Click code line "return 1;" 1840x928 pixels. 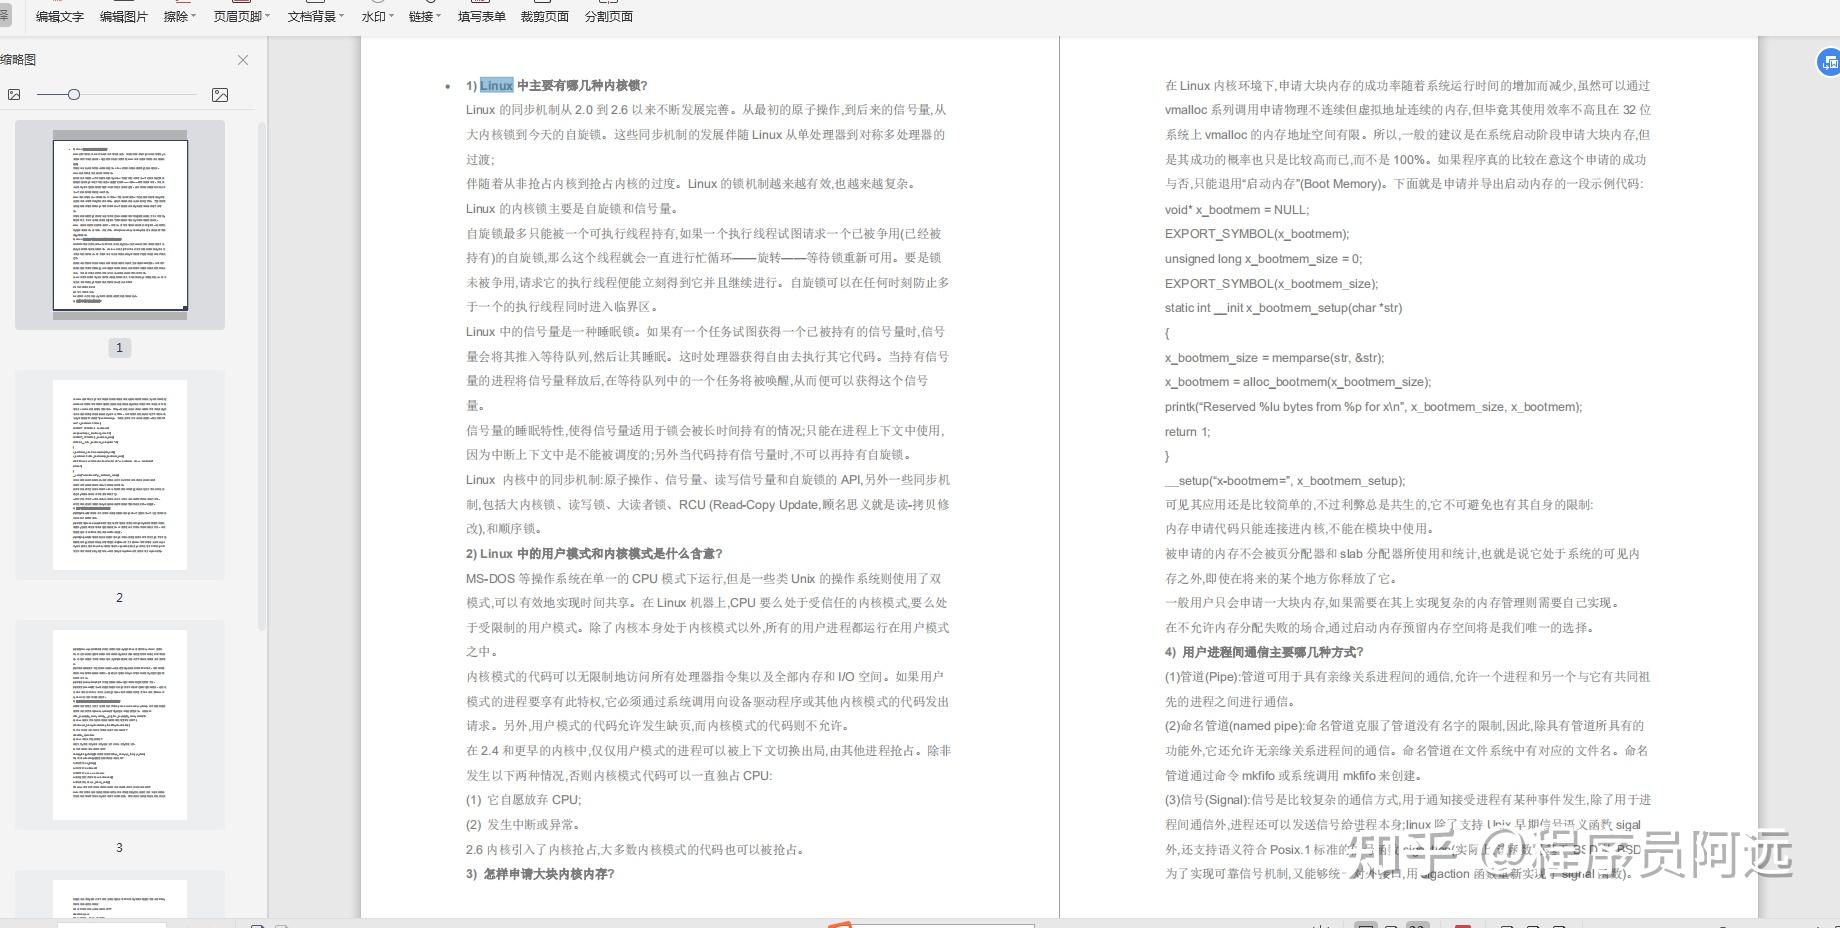(1188, 431)
